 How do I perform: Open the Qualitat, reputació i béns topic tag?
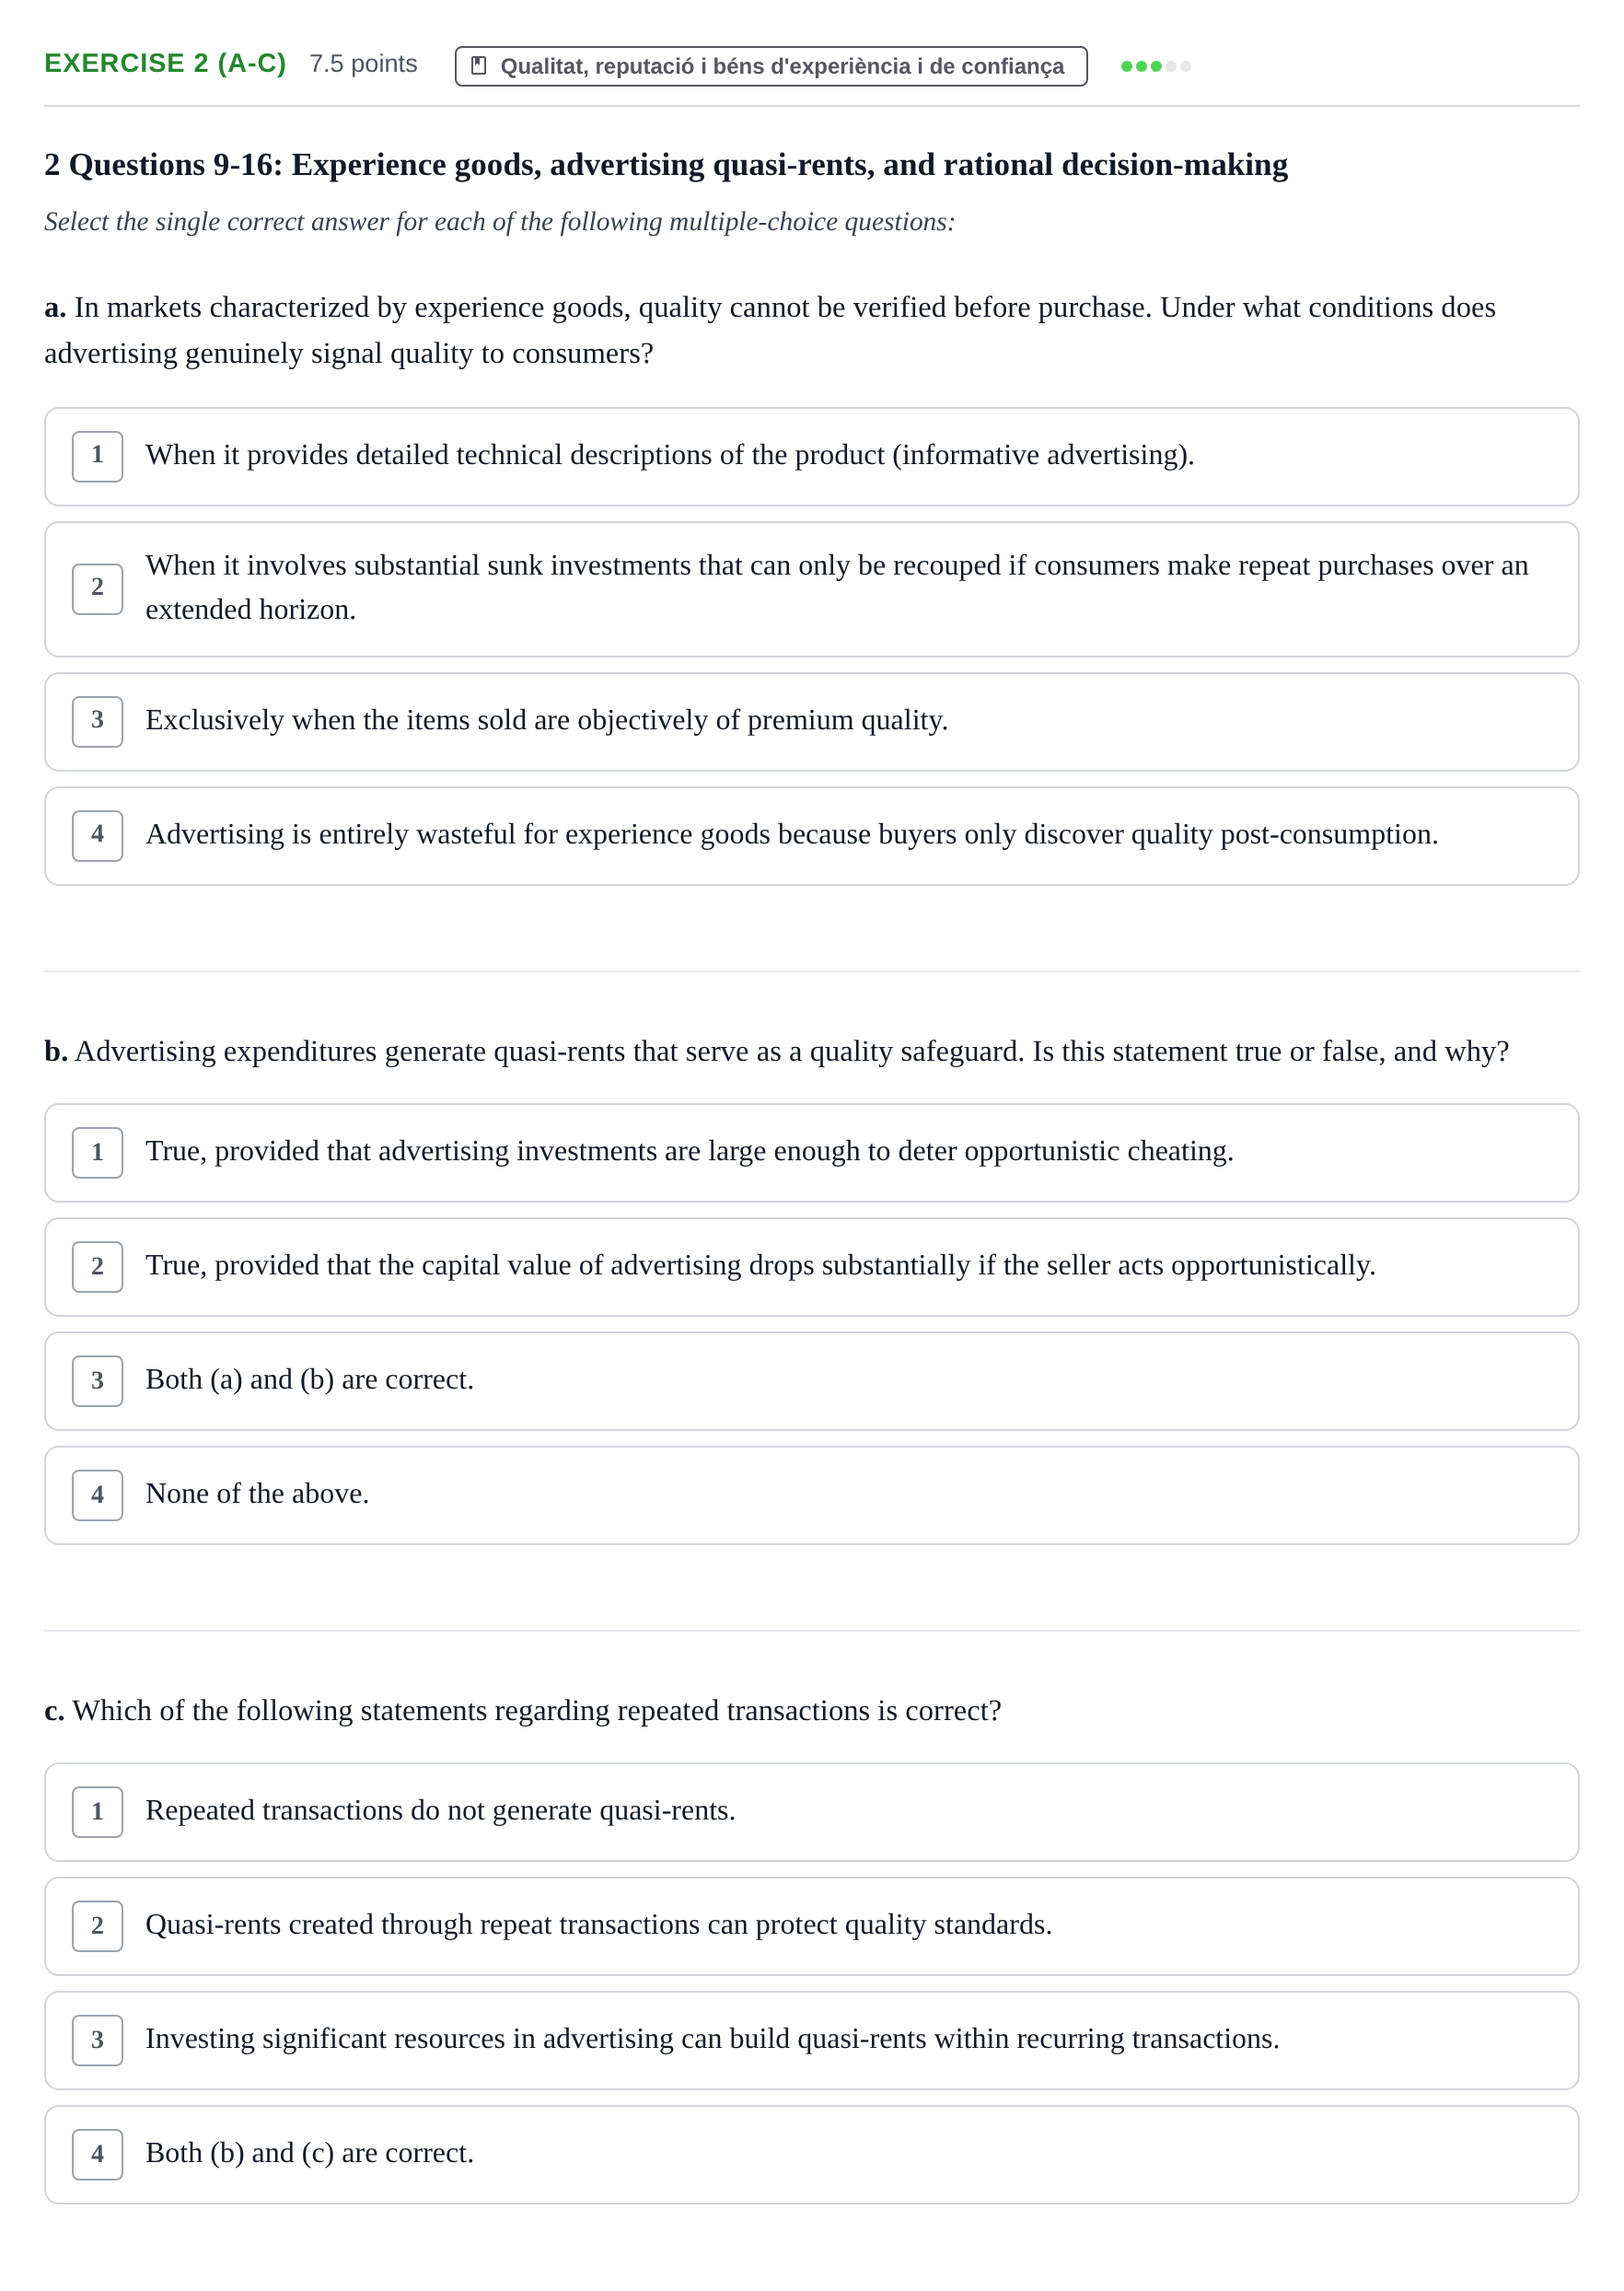(770, 66)
